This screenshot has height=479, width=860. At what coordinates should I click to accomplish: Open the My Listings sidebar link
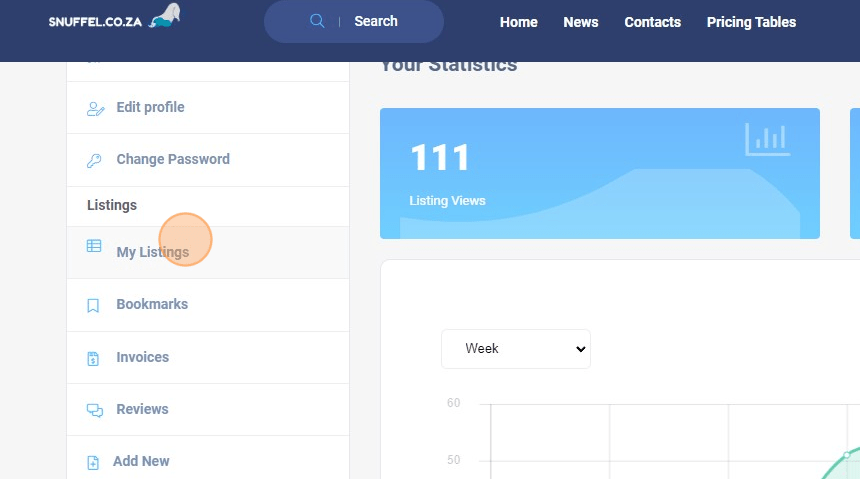point(152,252)
